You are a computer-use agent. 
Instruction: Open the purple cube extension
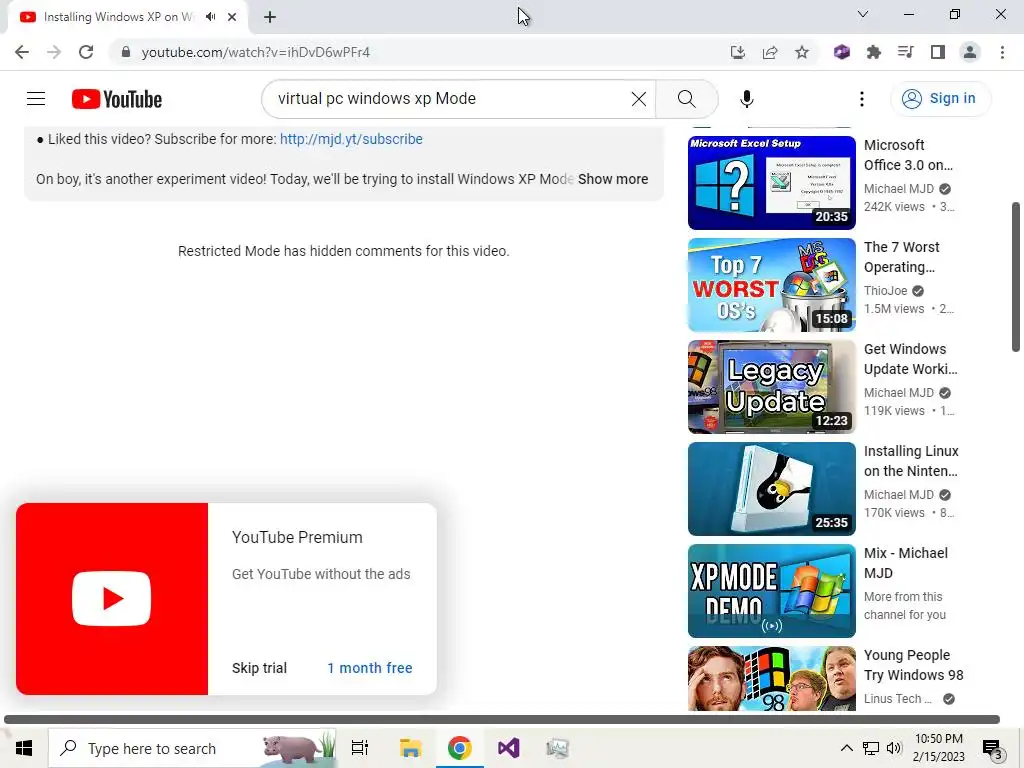pyautogui.click(x=842, y=52)
